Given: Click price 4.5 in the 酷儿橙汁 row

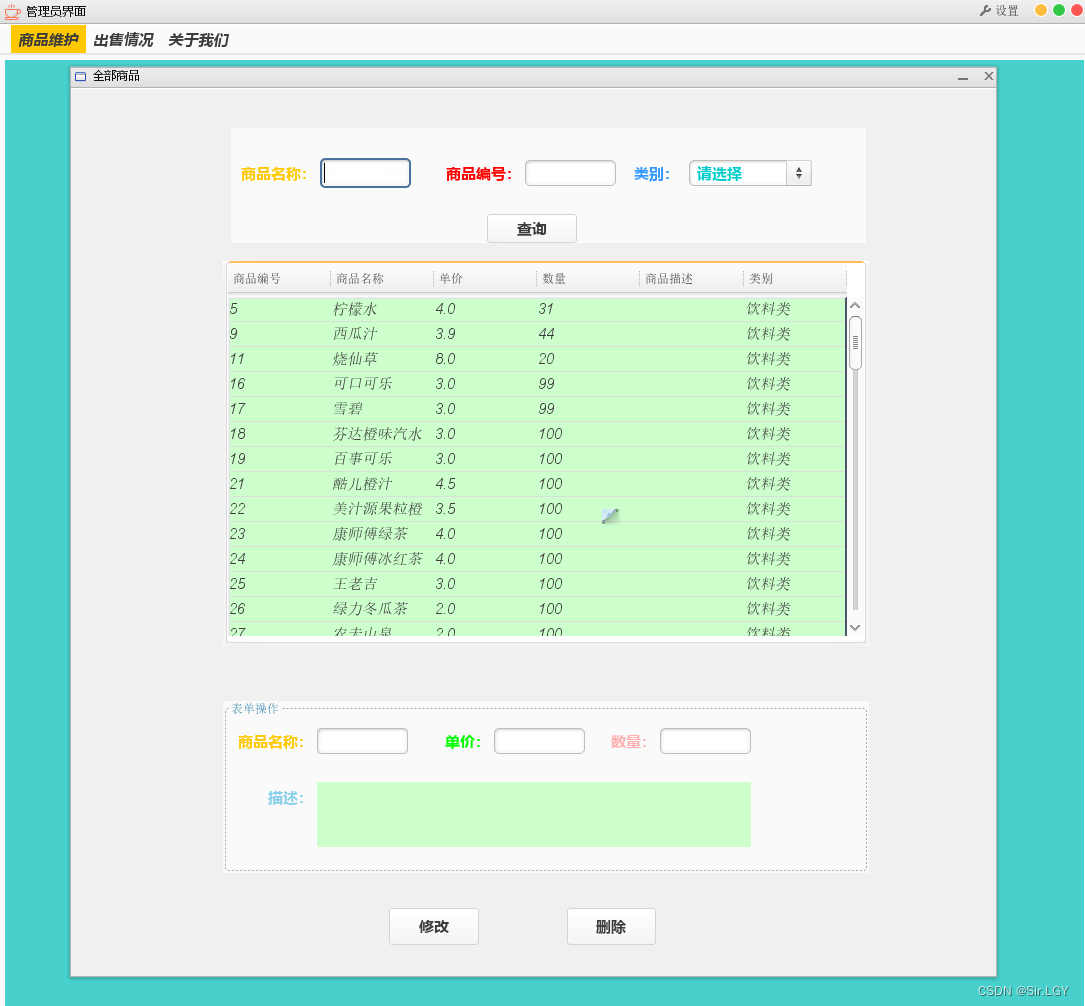Looking at the screenshot, I should tap(446, 484).
